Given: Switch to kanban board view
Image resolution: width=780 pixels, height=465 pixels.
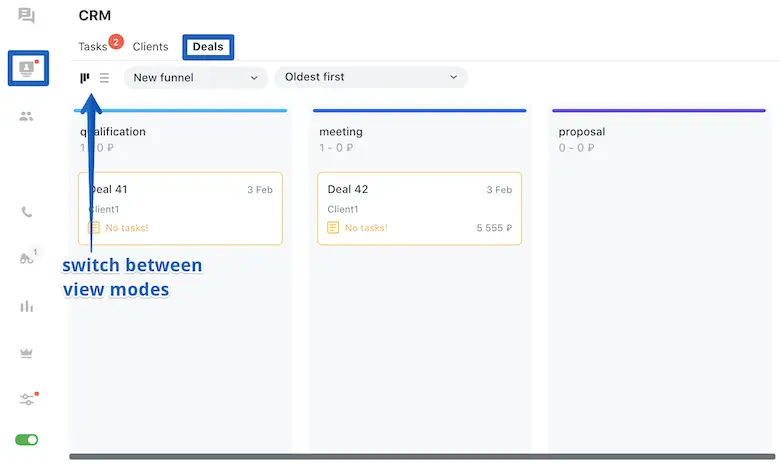Looking at the screenshot, I should (x=85, y=77).
